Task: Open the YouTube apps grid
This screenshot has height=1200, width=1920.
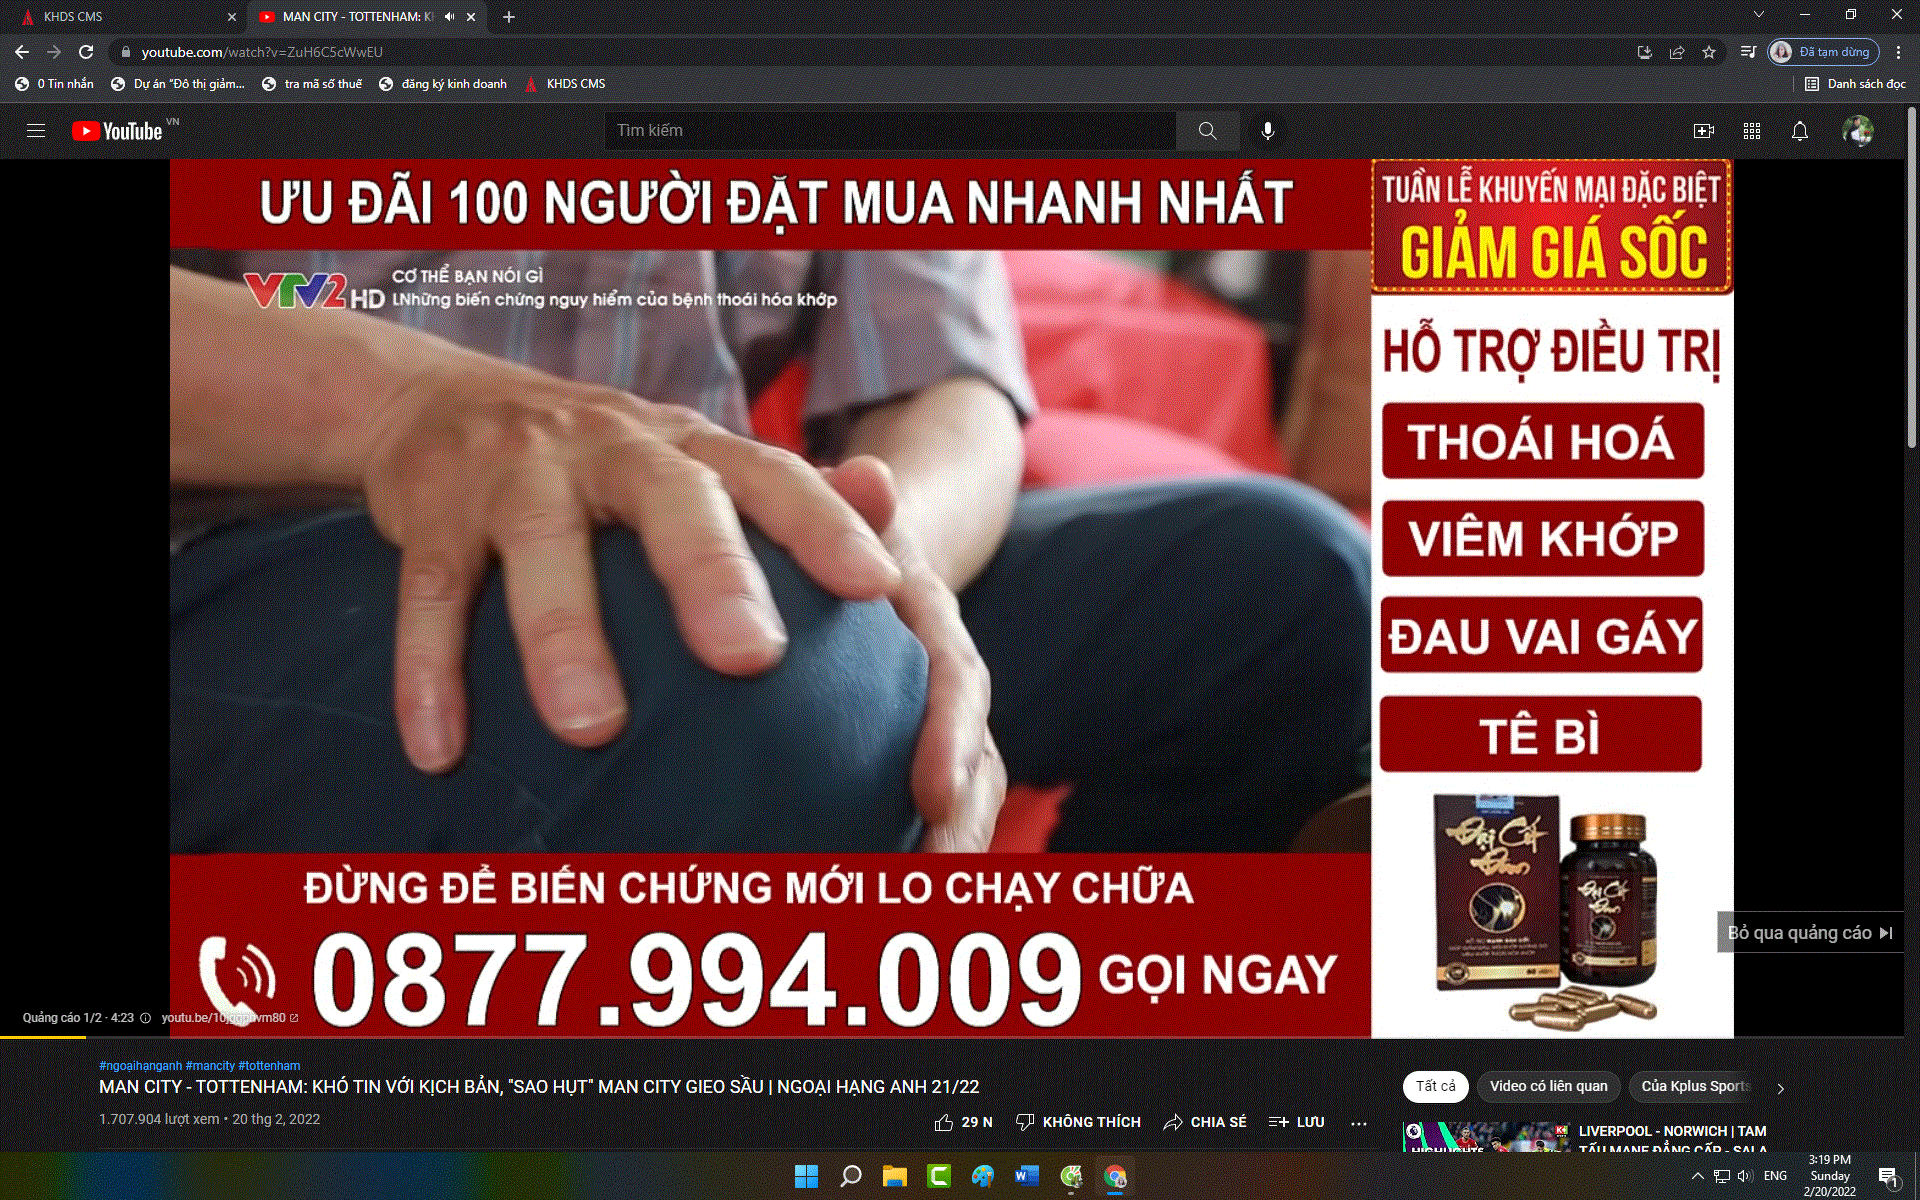Action: pos(1751,131)
